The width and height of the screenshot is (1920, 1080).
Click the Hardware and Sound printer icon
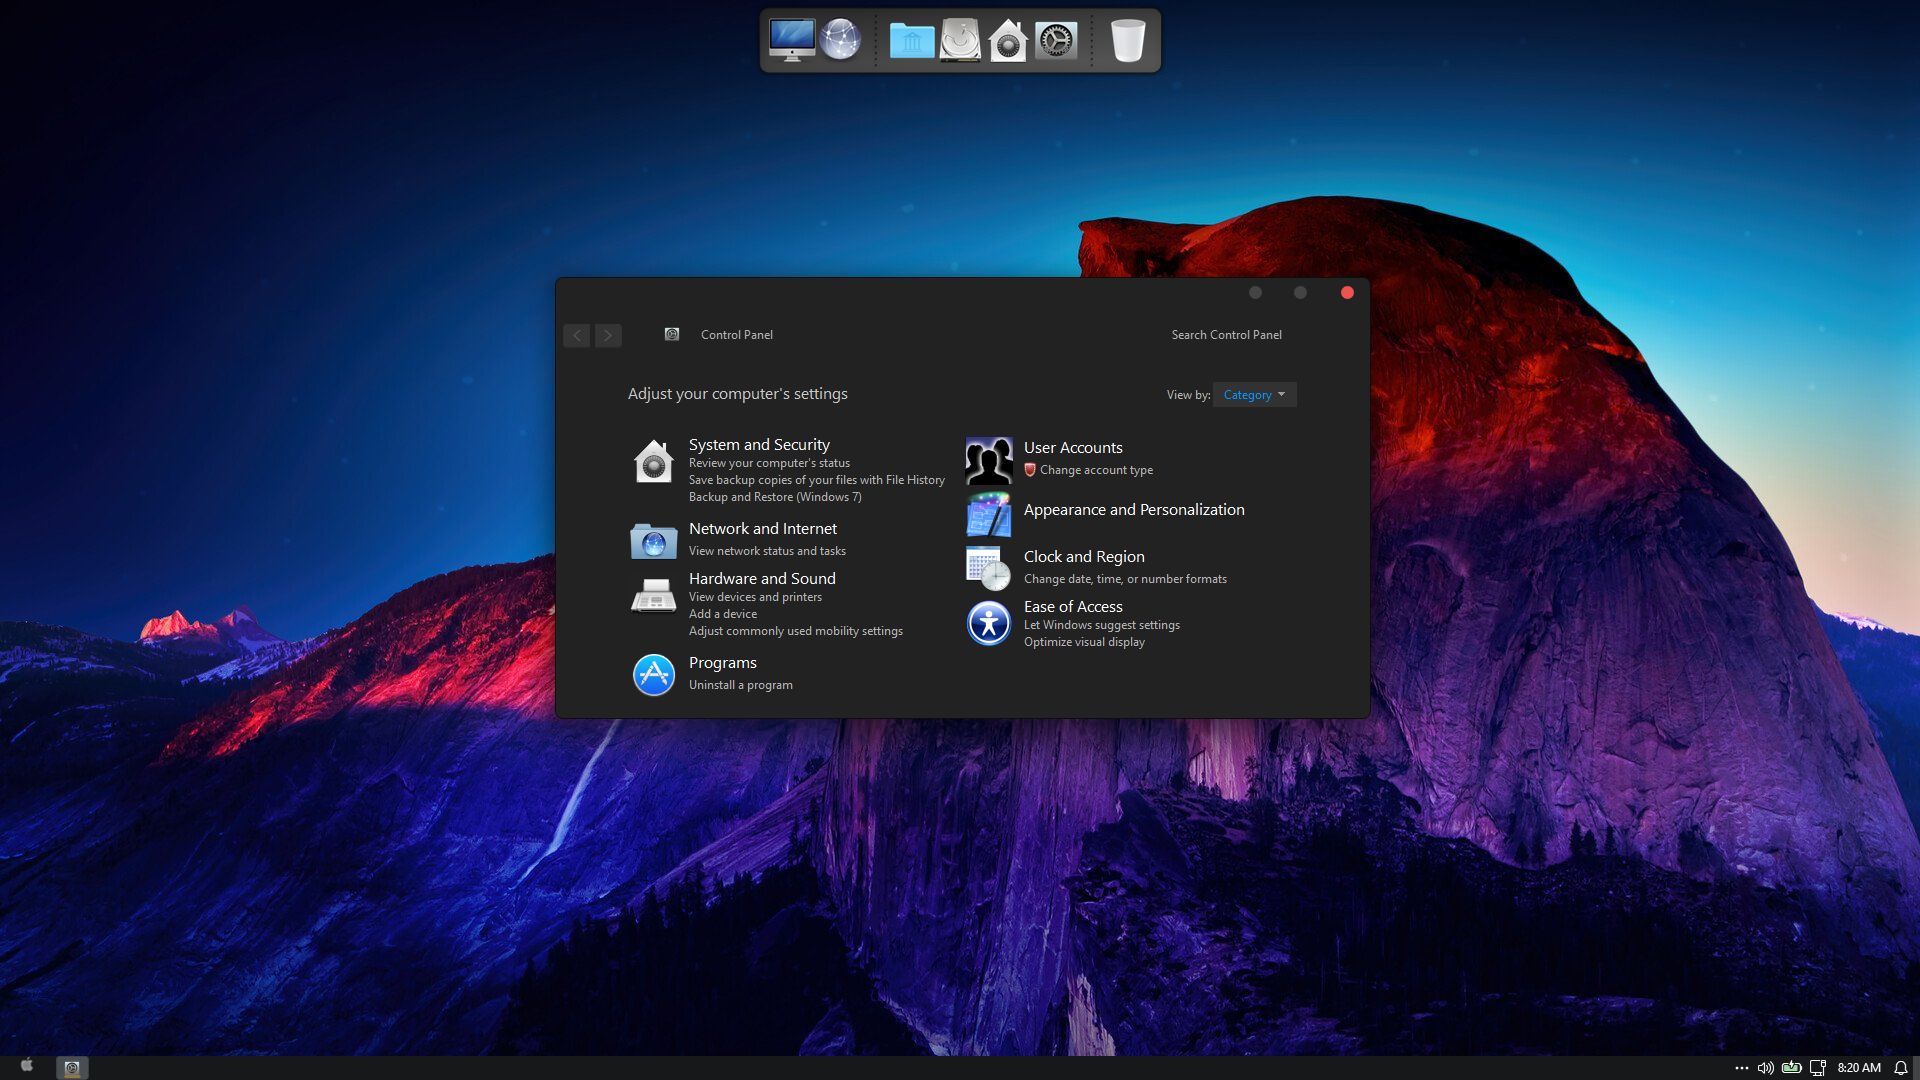tap(653, 596)
